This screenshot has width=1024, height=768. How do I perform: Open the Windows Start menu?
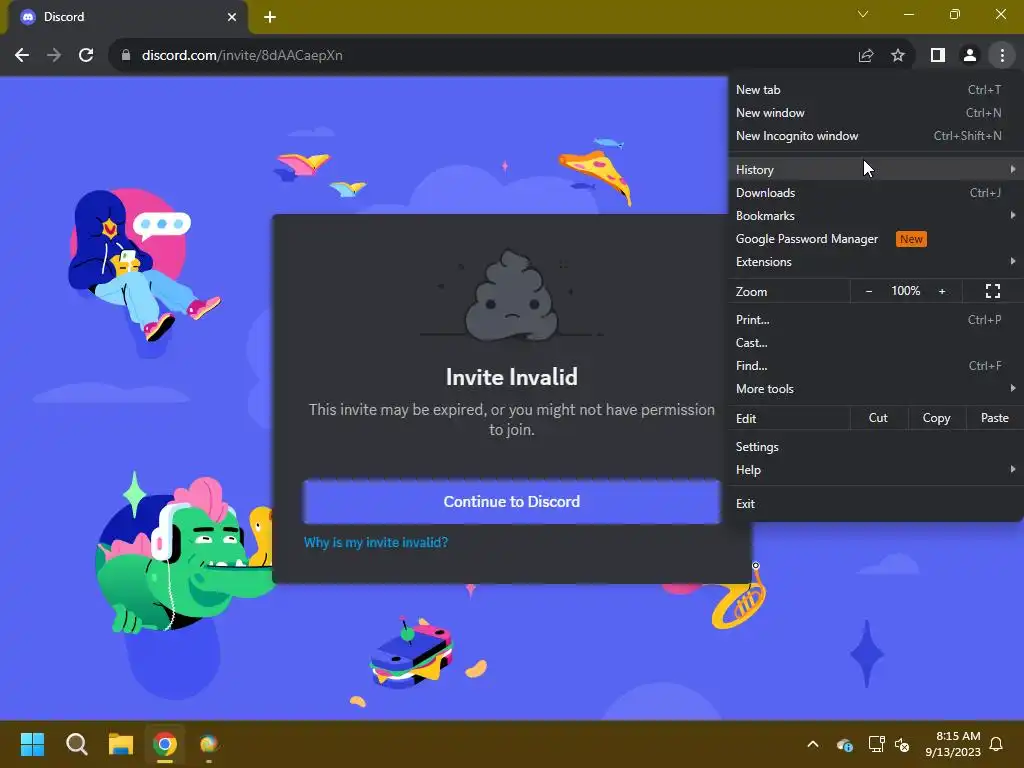click(x=32, y=744)
